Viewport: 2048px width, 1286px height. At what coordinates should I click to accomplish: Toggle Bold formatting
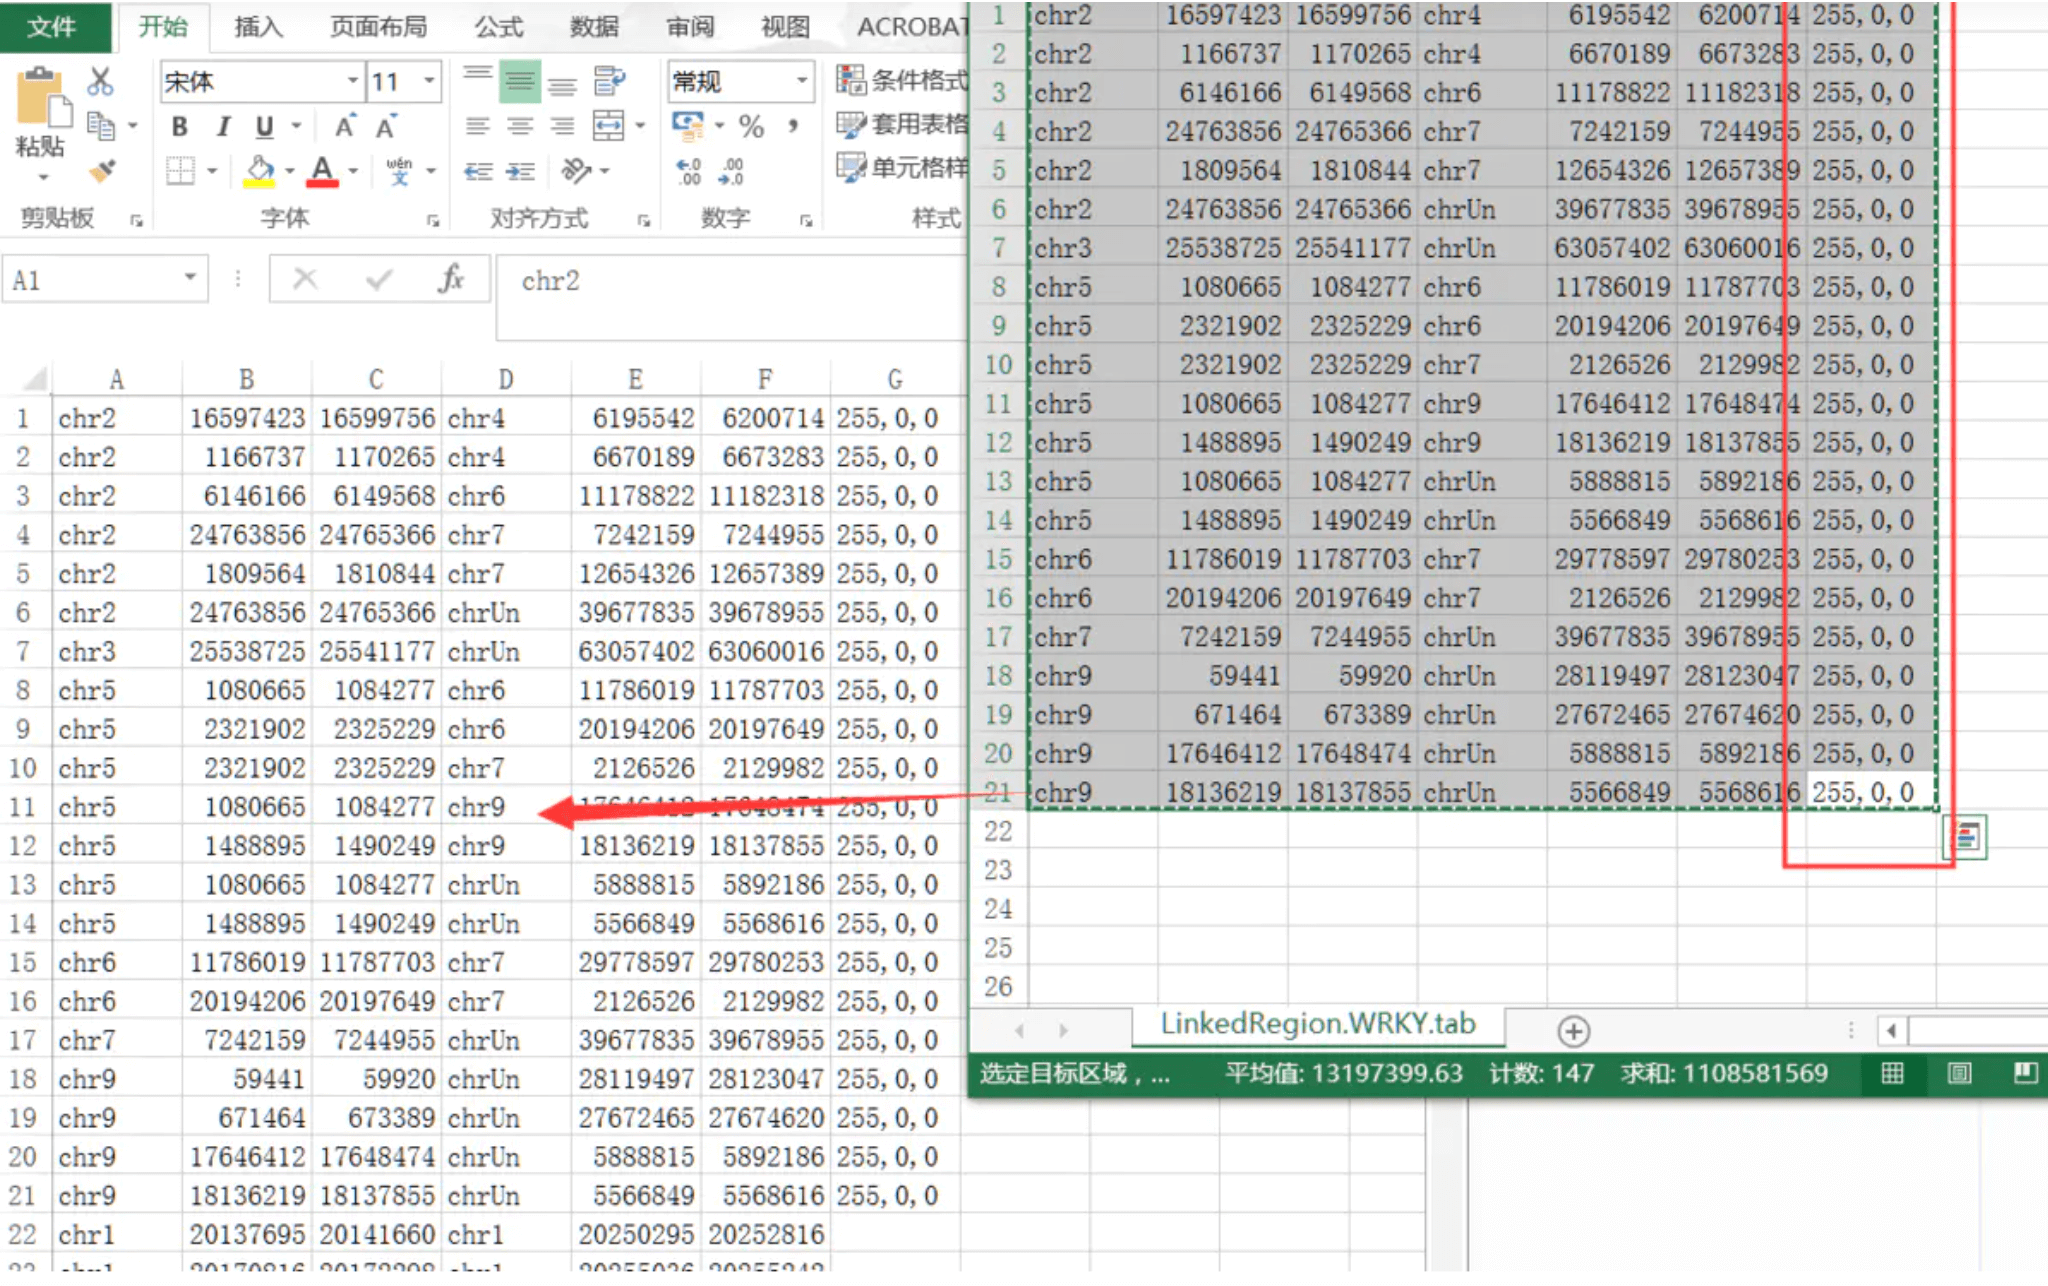(179, 127)
